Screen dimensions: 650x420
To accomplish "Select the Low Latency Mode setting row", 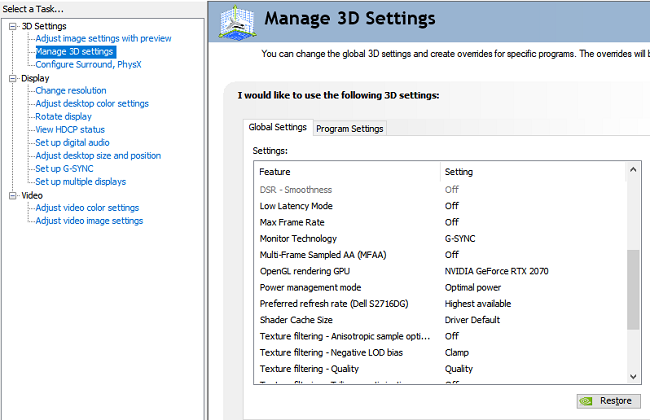I will click(295, 206).
